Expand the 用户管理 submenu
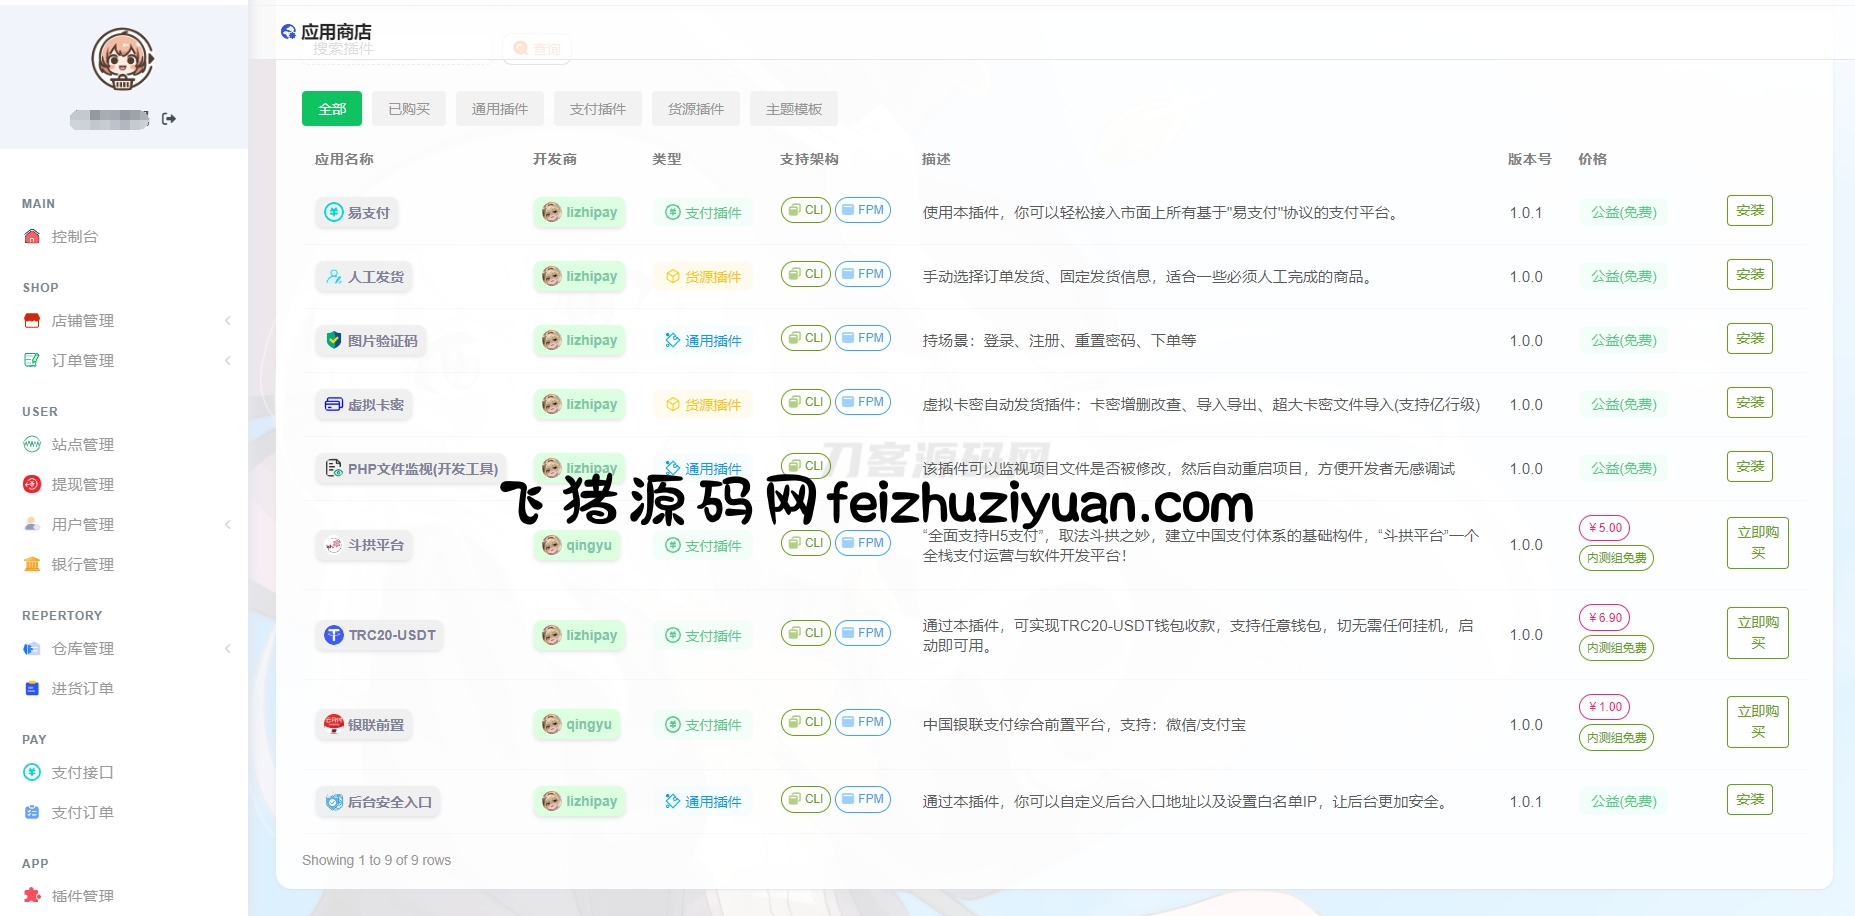The width and height of the screenshot is (1855, 916). (228, 525)
